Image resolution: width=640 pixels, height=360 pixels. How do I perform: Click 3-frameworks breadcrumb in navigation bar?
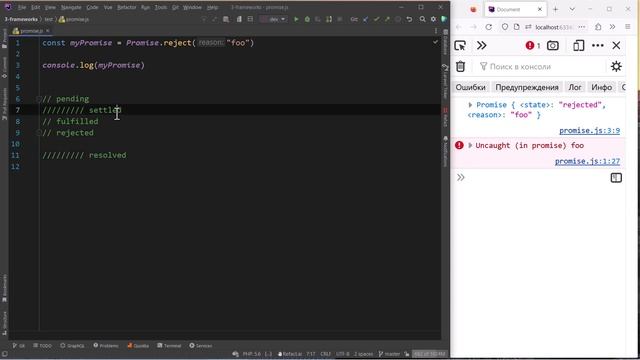pos(21,19)
